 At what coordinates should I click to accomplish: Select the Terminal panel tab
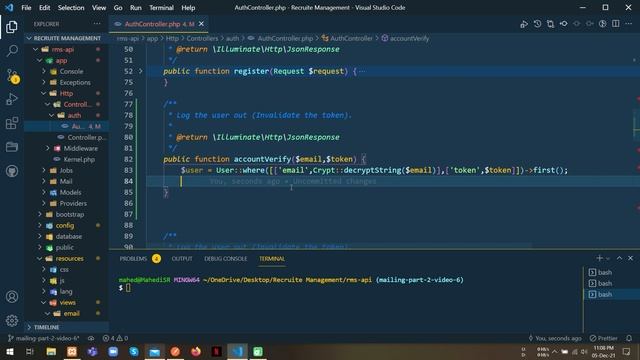tap(272, 259)
